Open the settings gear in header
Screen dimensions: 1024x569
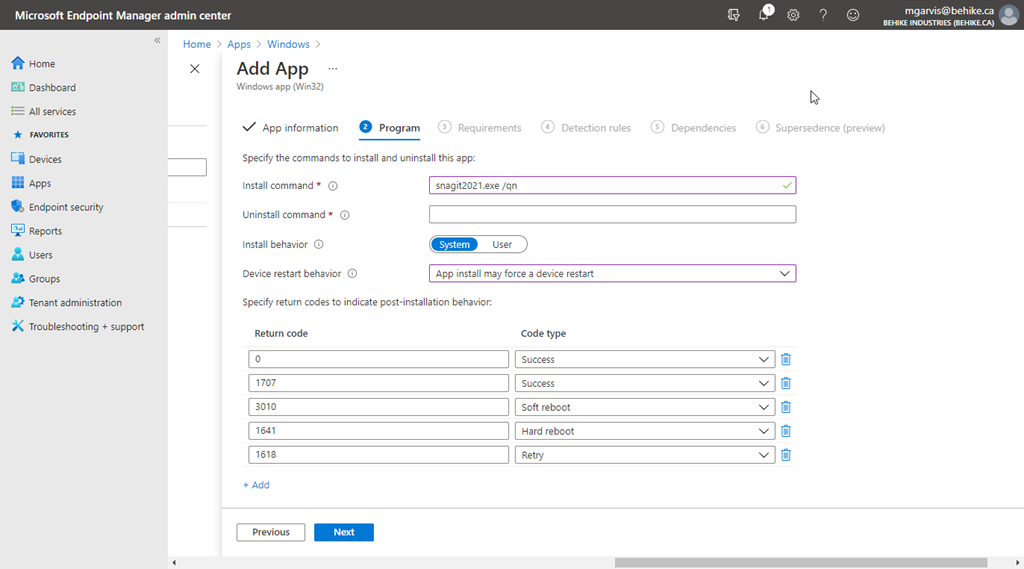[793, 15]
